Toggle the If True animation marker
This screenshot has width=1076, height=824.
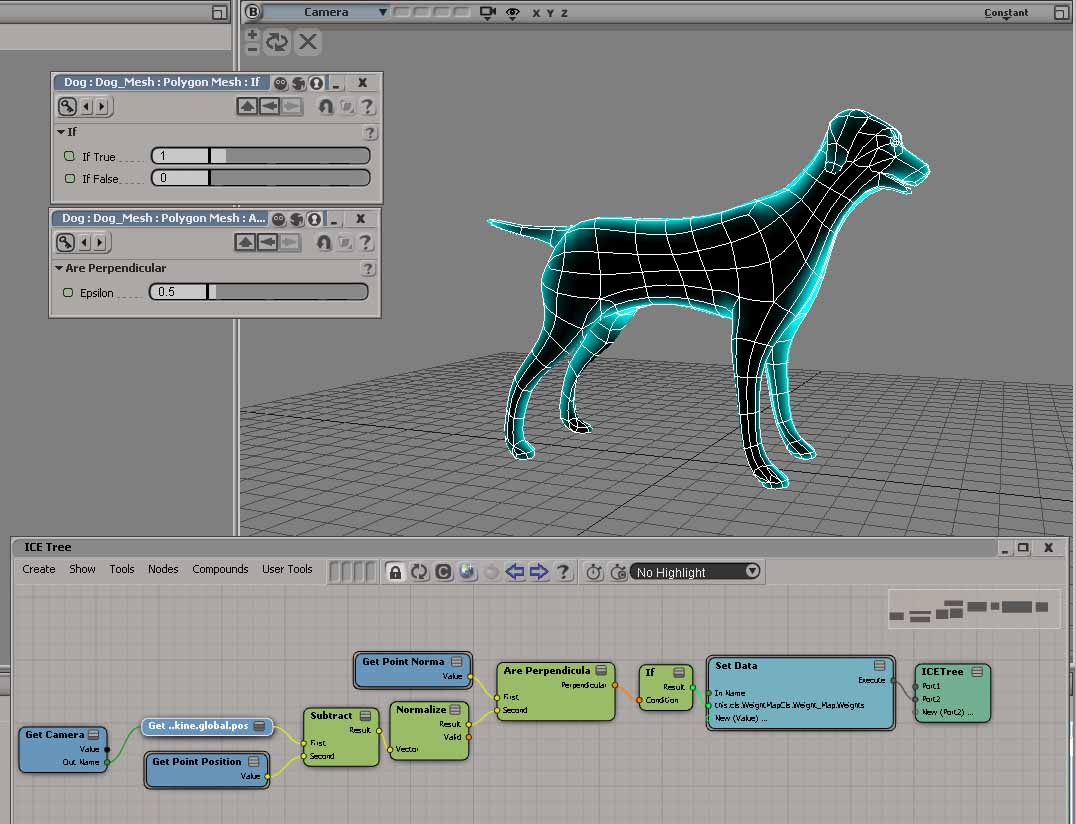click(x=69, y=157)
